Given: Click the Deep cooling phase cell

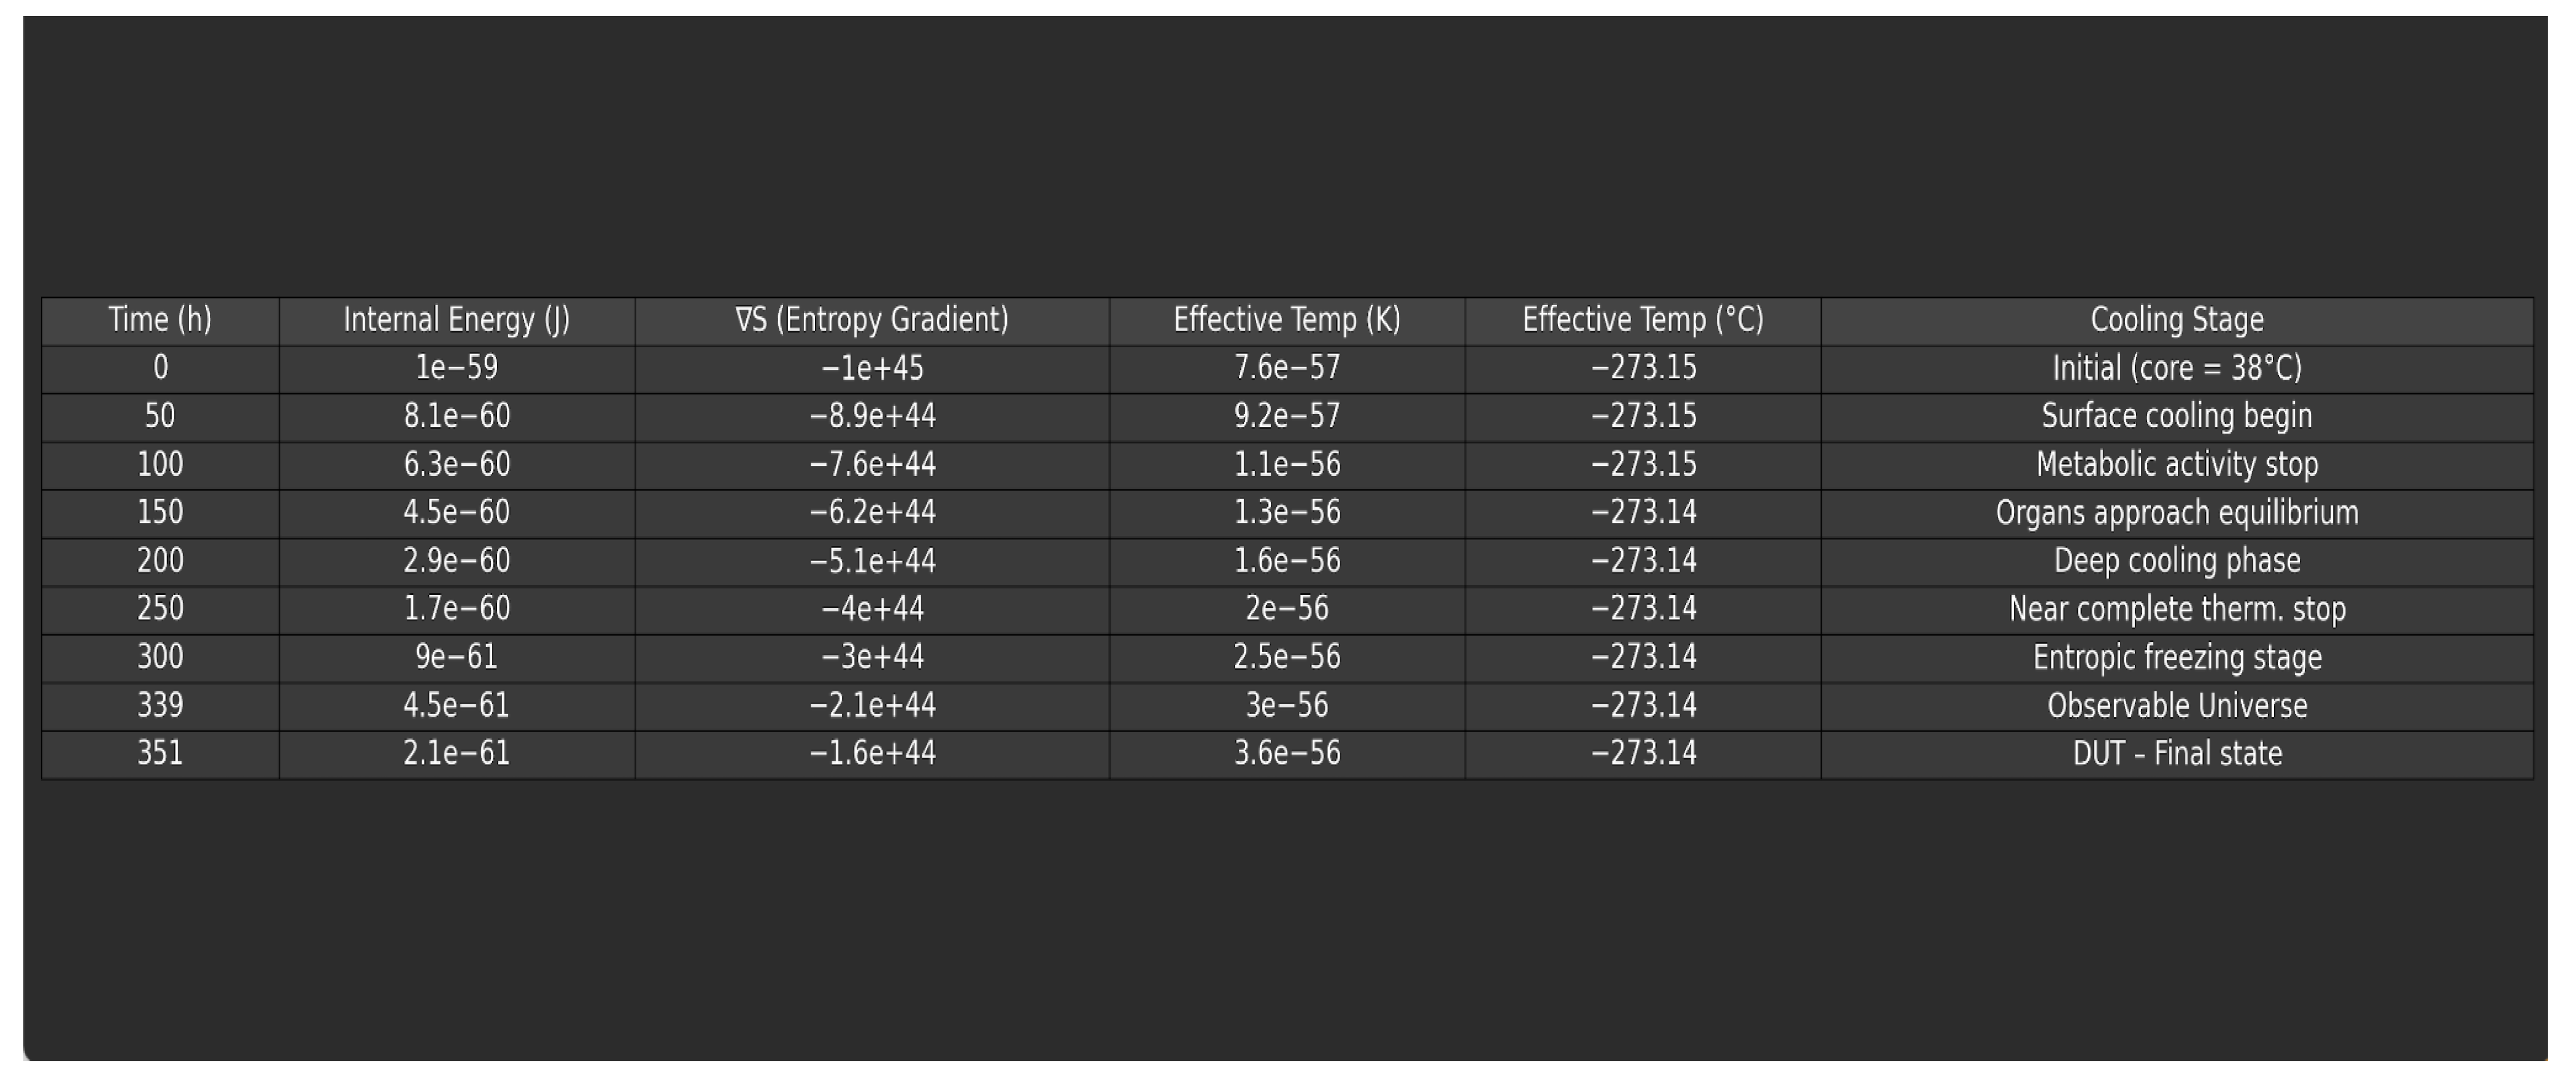Looking at the screenshot, I should coord(2177,560).
